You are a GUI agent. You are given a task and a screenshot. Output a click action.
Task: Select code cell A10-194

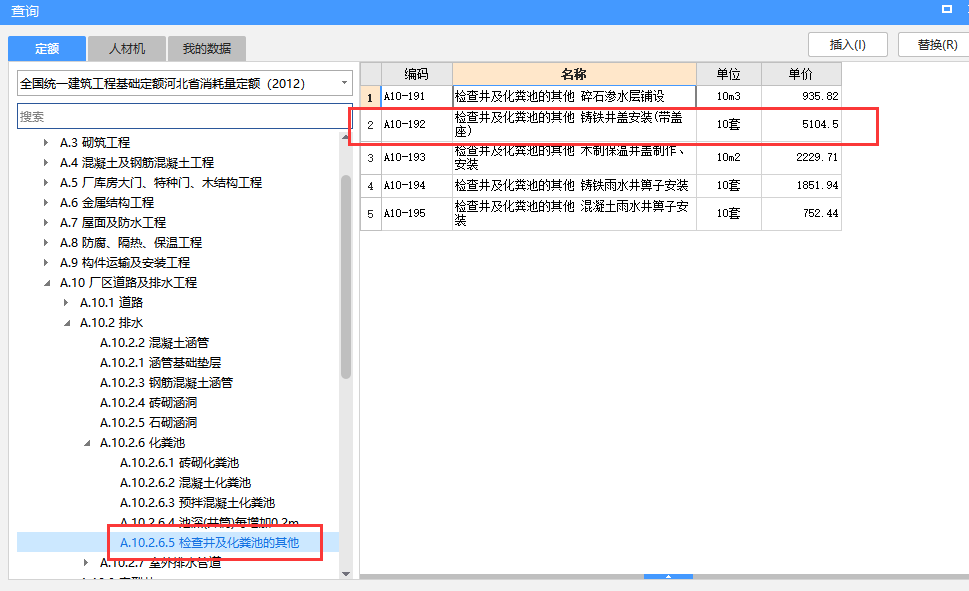pos(417,185)
